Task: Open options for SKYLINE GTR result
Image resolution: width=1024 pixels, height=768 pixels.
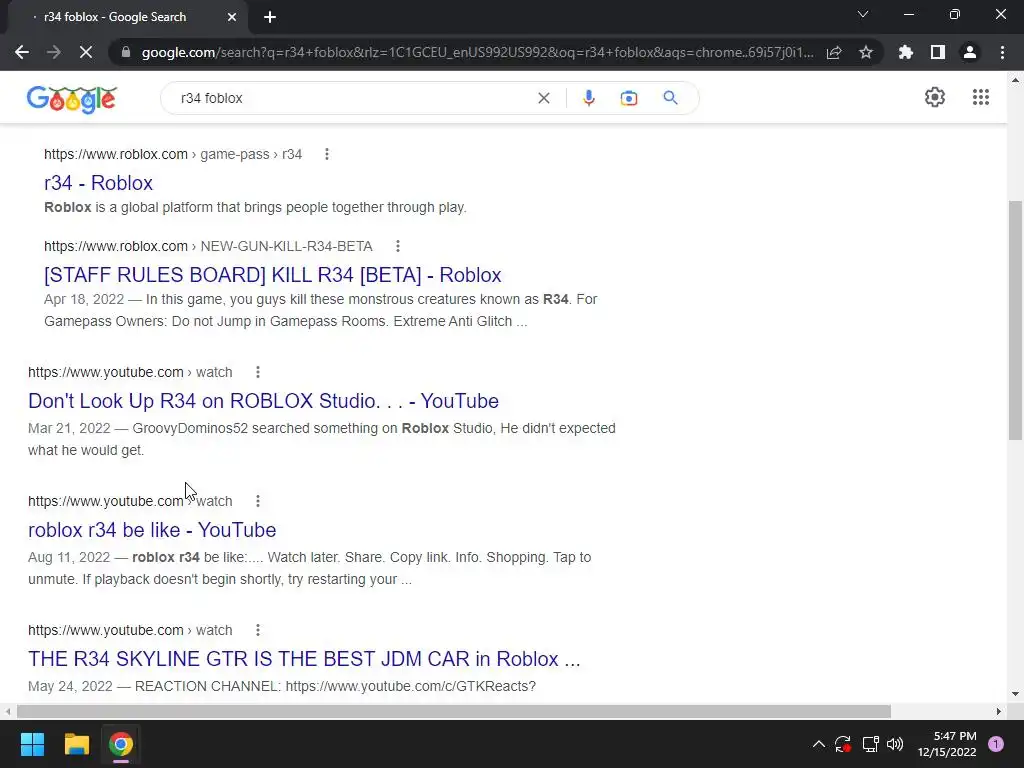Action: coord(258,630)
